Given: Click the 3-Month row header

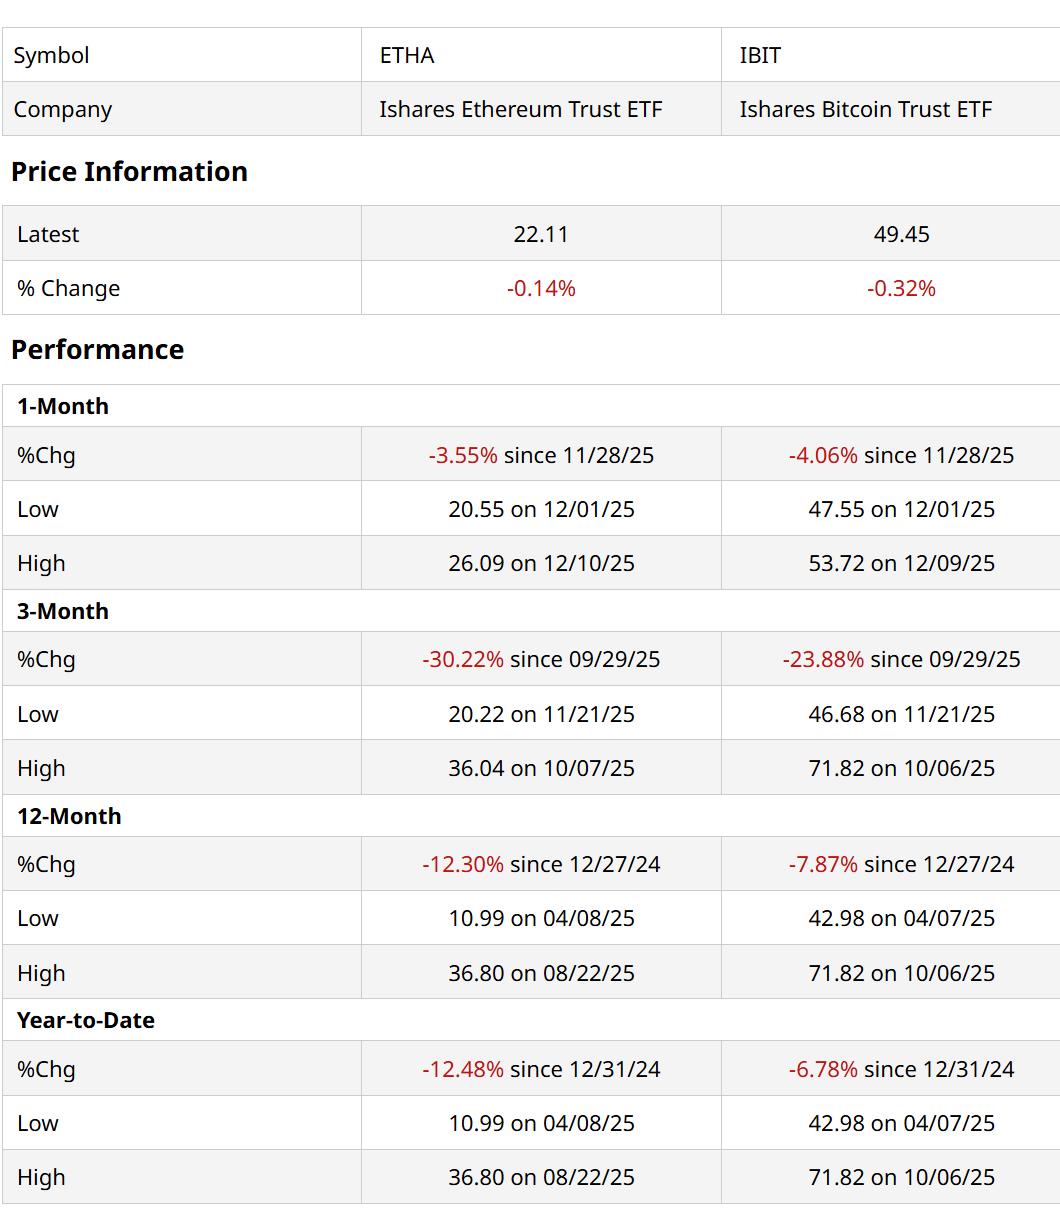Looking at the screenshot, I should [x=63, y=611].
